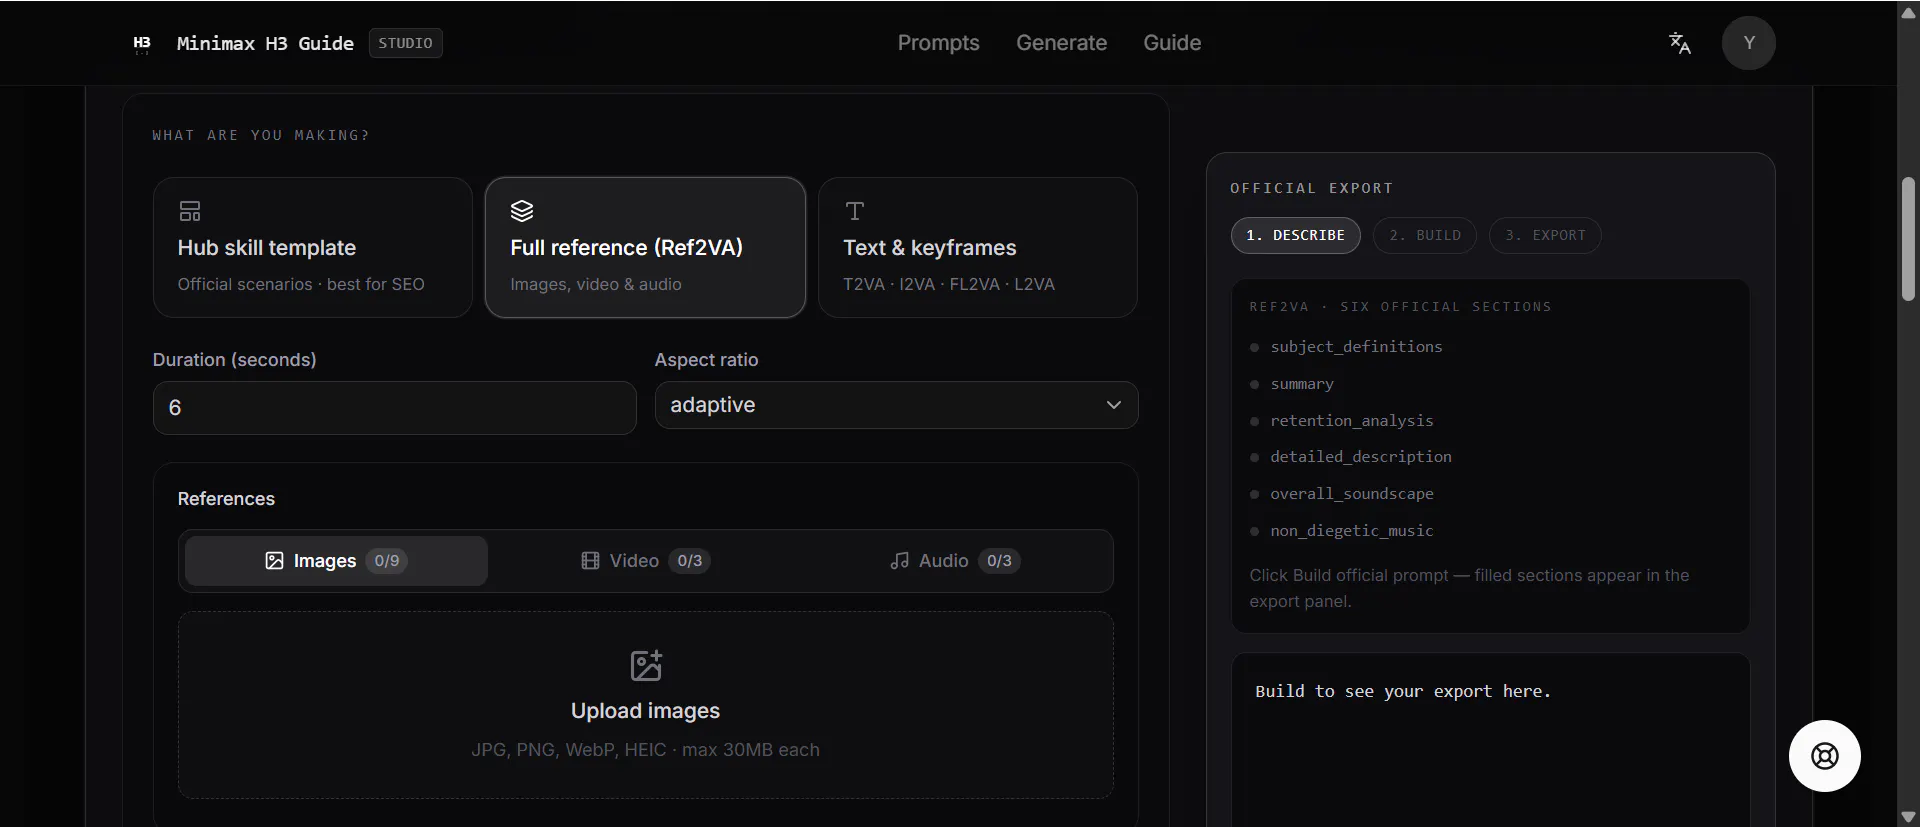Screen dimensions: 1920x827
Task: Click the upload image plus icon
Action: coord(646,665)
